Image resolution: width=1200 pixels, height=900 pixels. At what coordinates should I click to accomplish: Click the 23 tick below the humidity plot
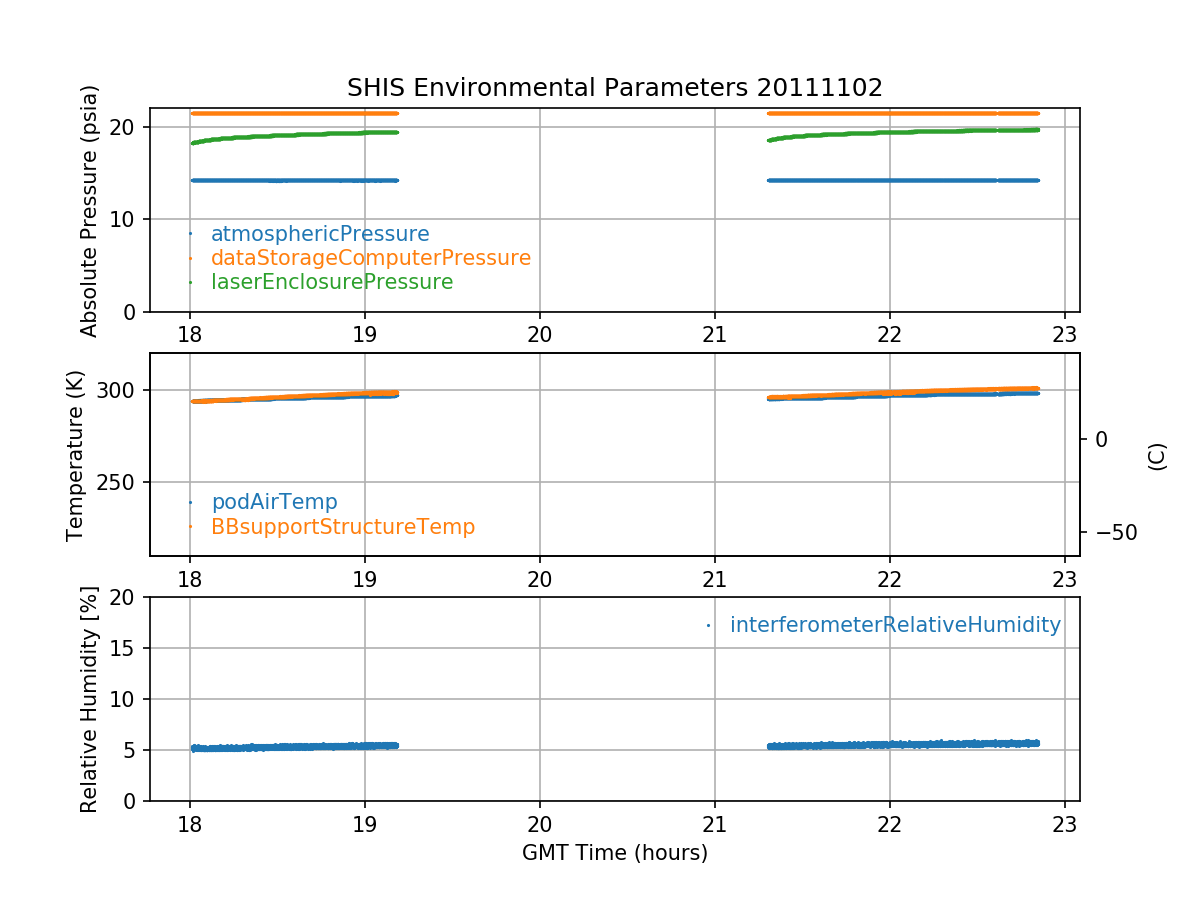click(x=1064, y=827)
